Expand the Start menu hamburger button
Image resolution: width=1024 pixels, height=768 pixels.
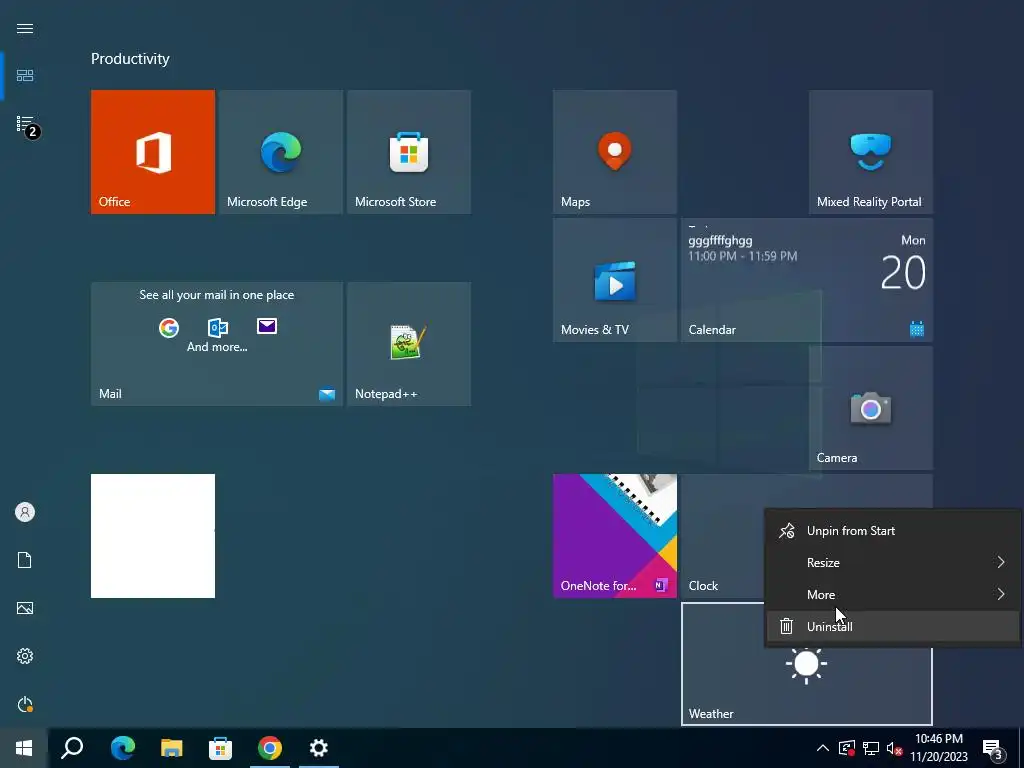point(25,28)
